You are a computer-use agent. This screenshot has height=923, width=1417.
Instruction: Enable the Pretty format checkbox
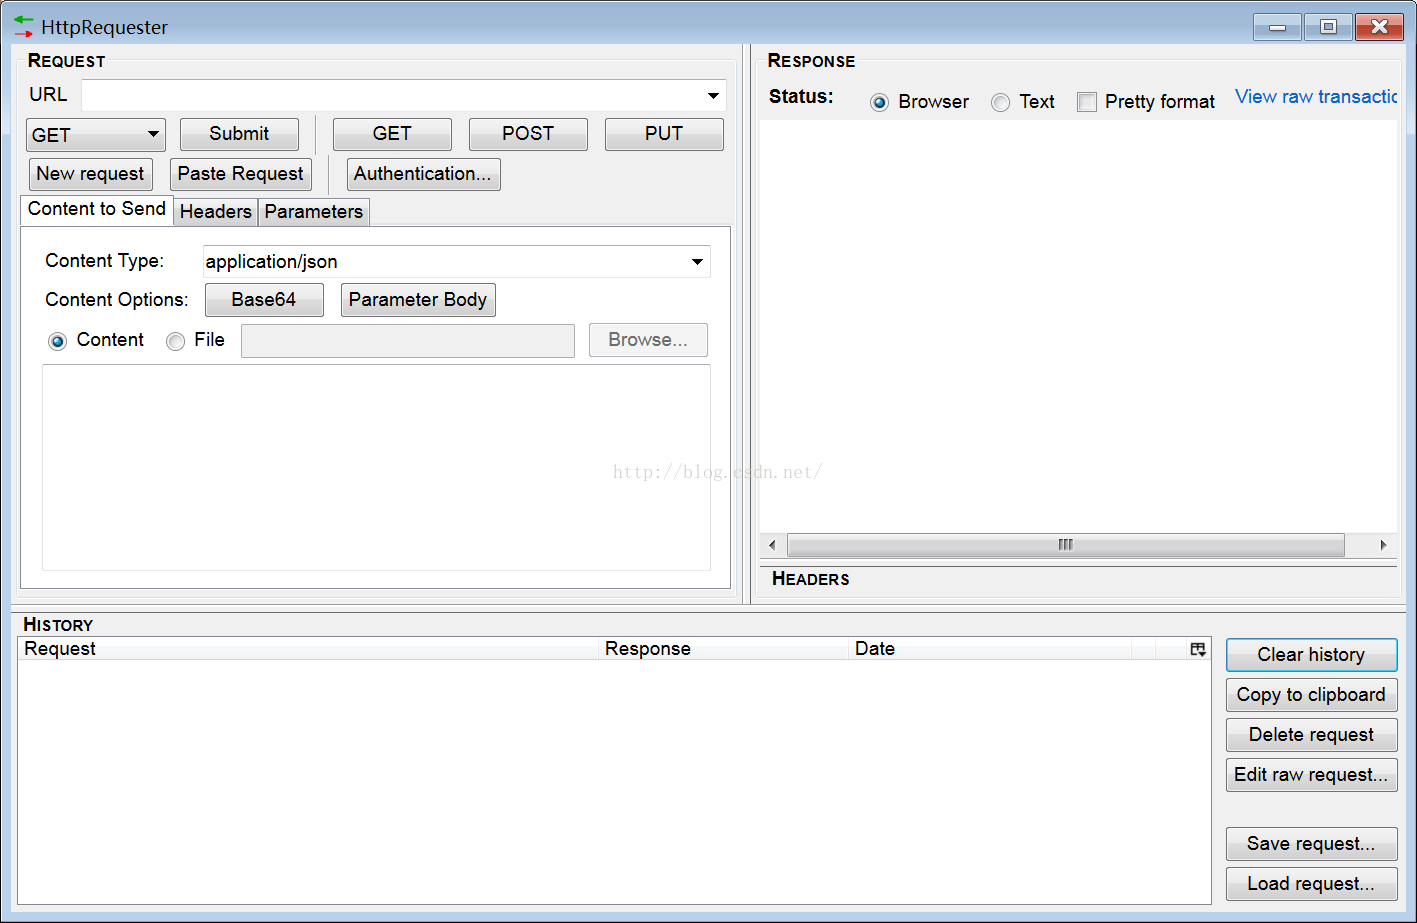1087,102
